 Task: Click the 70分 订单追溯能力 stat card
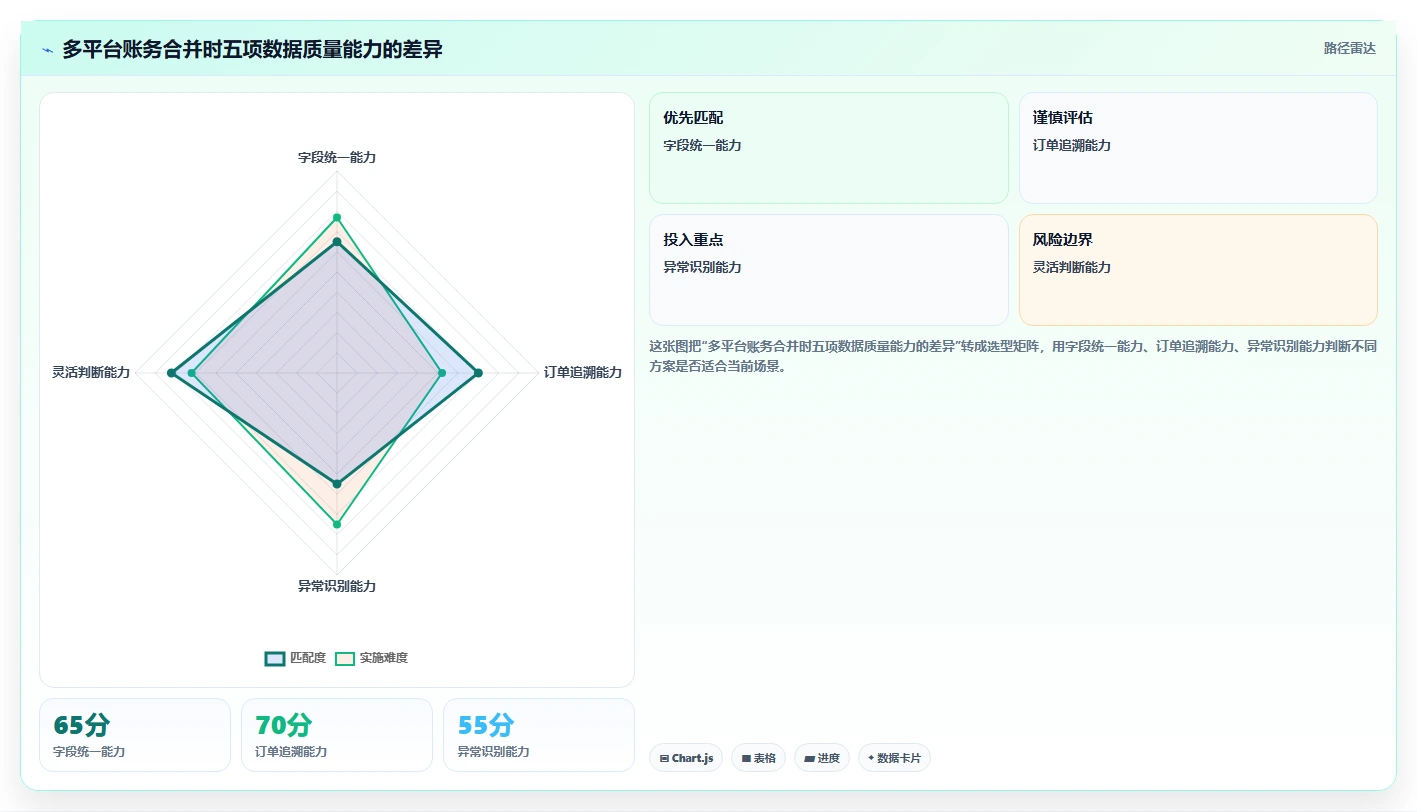(x=337, y=735)
